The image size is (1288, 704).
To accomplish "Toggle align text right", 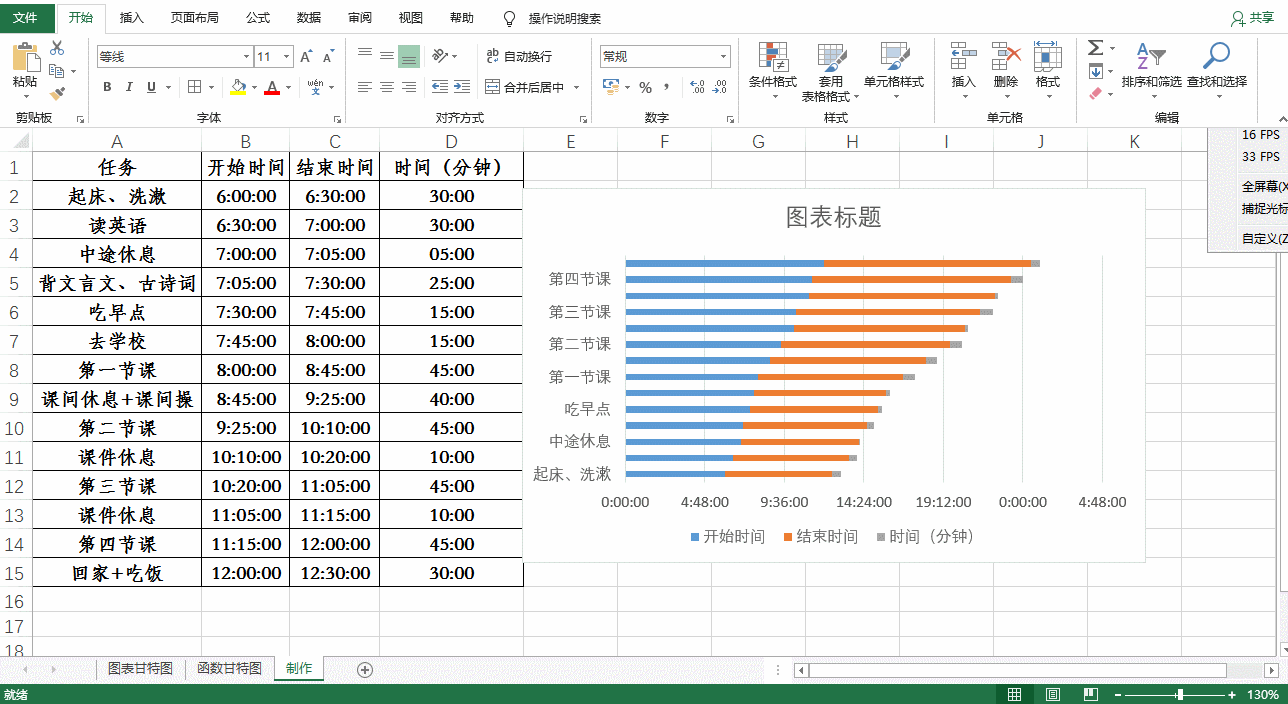I will 409,87.
